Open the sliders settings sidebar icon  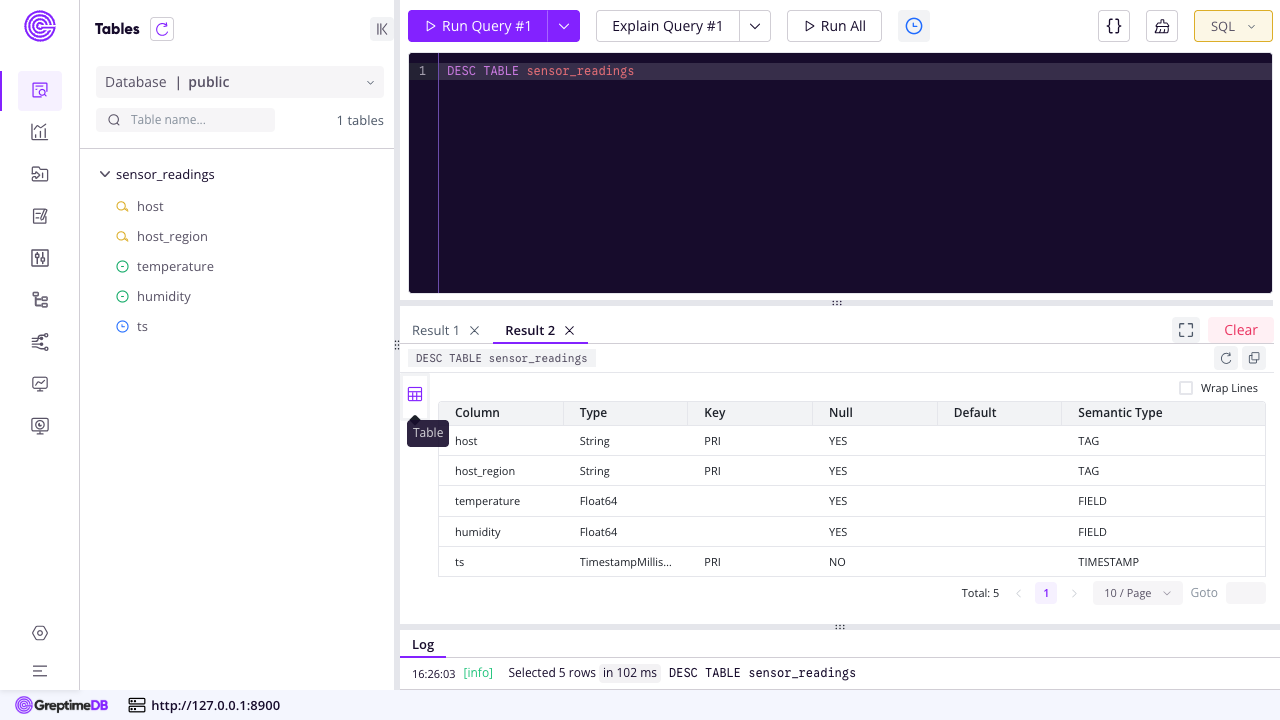tap(40, 258)
